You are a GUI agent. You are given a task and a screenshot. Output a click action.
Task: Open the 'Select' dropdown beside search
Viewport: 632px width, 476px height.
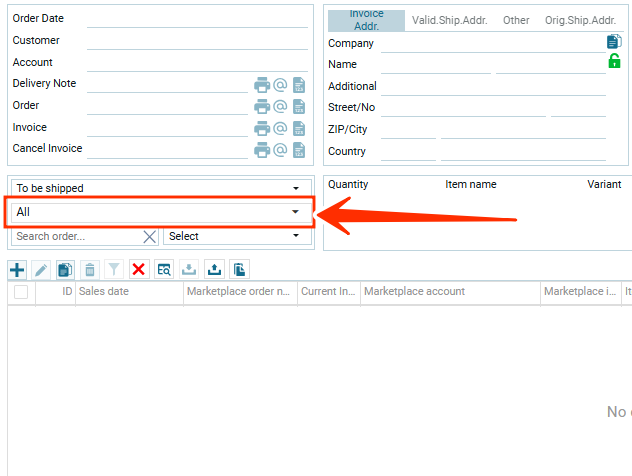click(x=234, y=236)
